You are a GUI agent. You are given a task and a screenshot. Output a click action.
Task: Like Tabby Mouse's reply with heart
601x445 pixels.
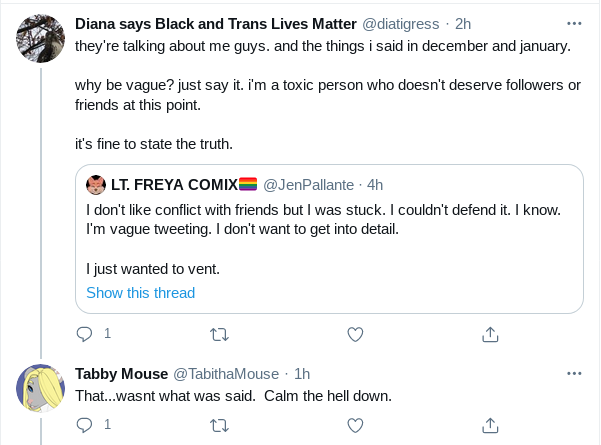click(x=355, y=425)
